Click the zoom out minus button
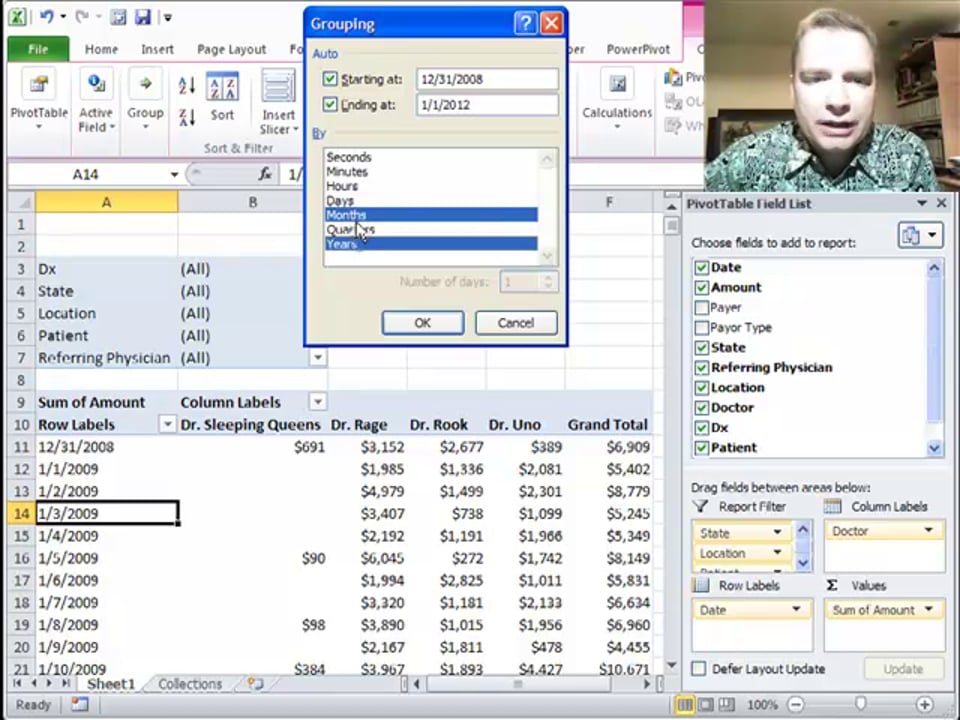960x720 pixels. tap(795, 704)
